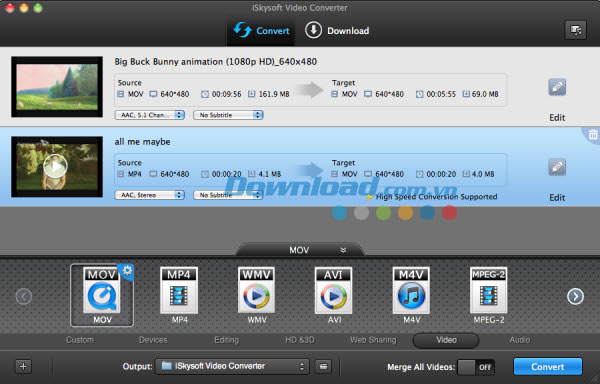Open the Web Sharing format category
600x384 pixels.
tap(373, 340)
